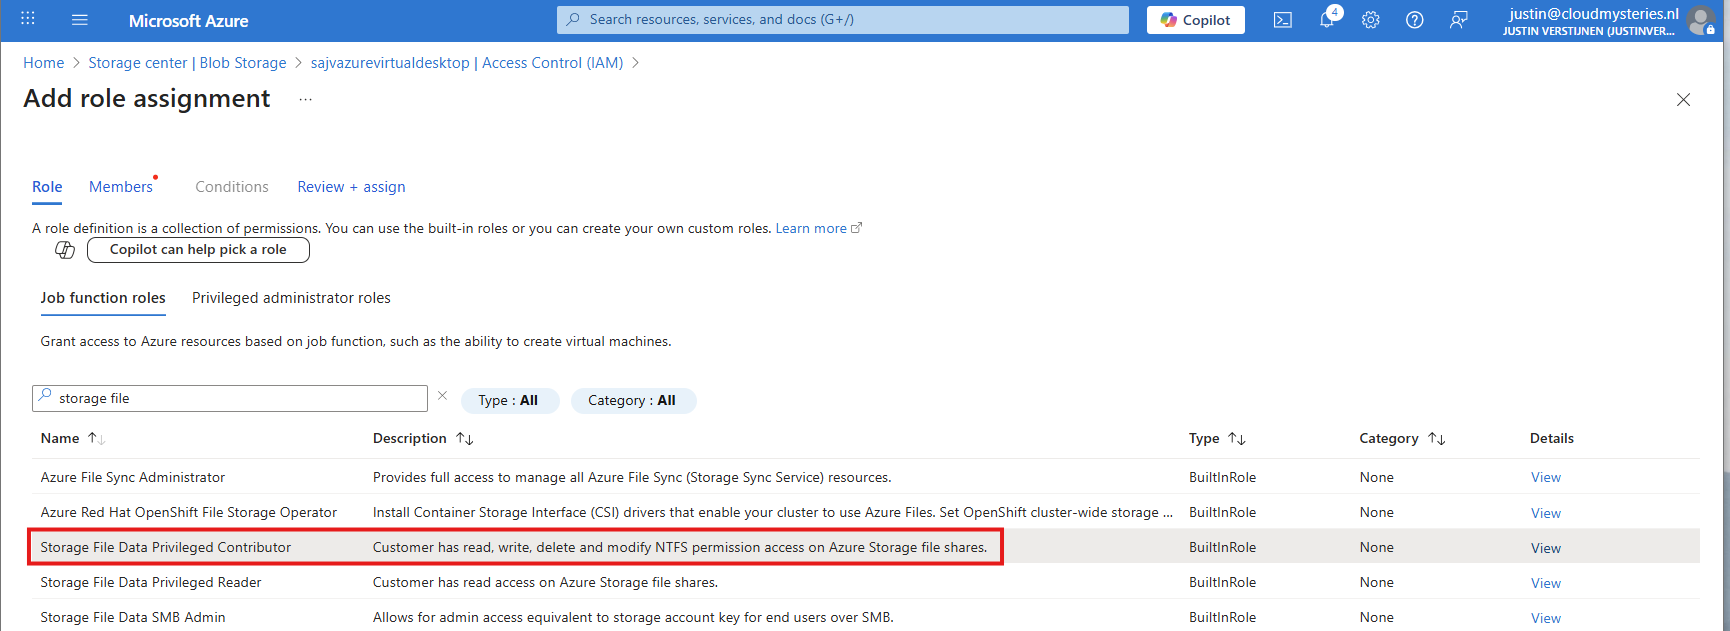The image size is (1730, 631).
Task: Open Cloud Shell from the top bar
Action: click(x=1282, y=20)
